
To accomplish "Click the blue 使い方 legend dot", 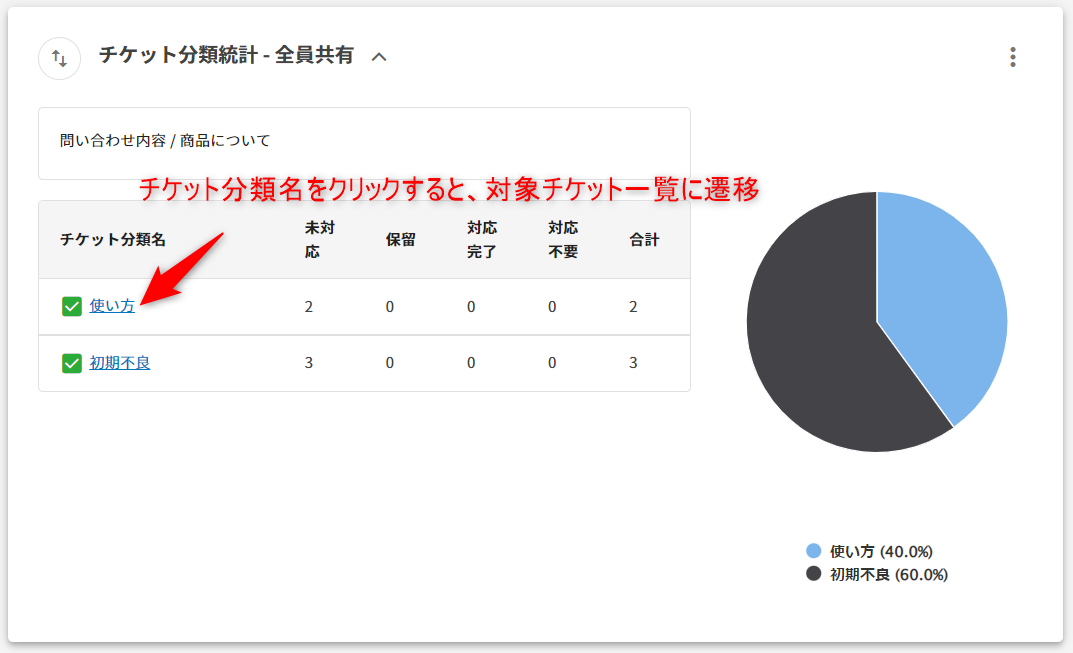I will click(x=813, y=551).
